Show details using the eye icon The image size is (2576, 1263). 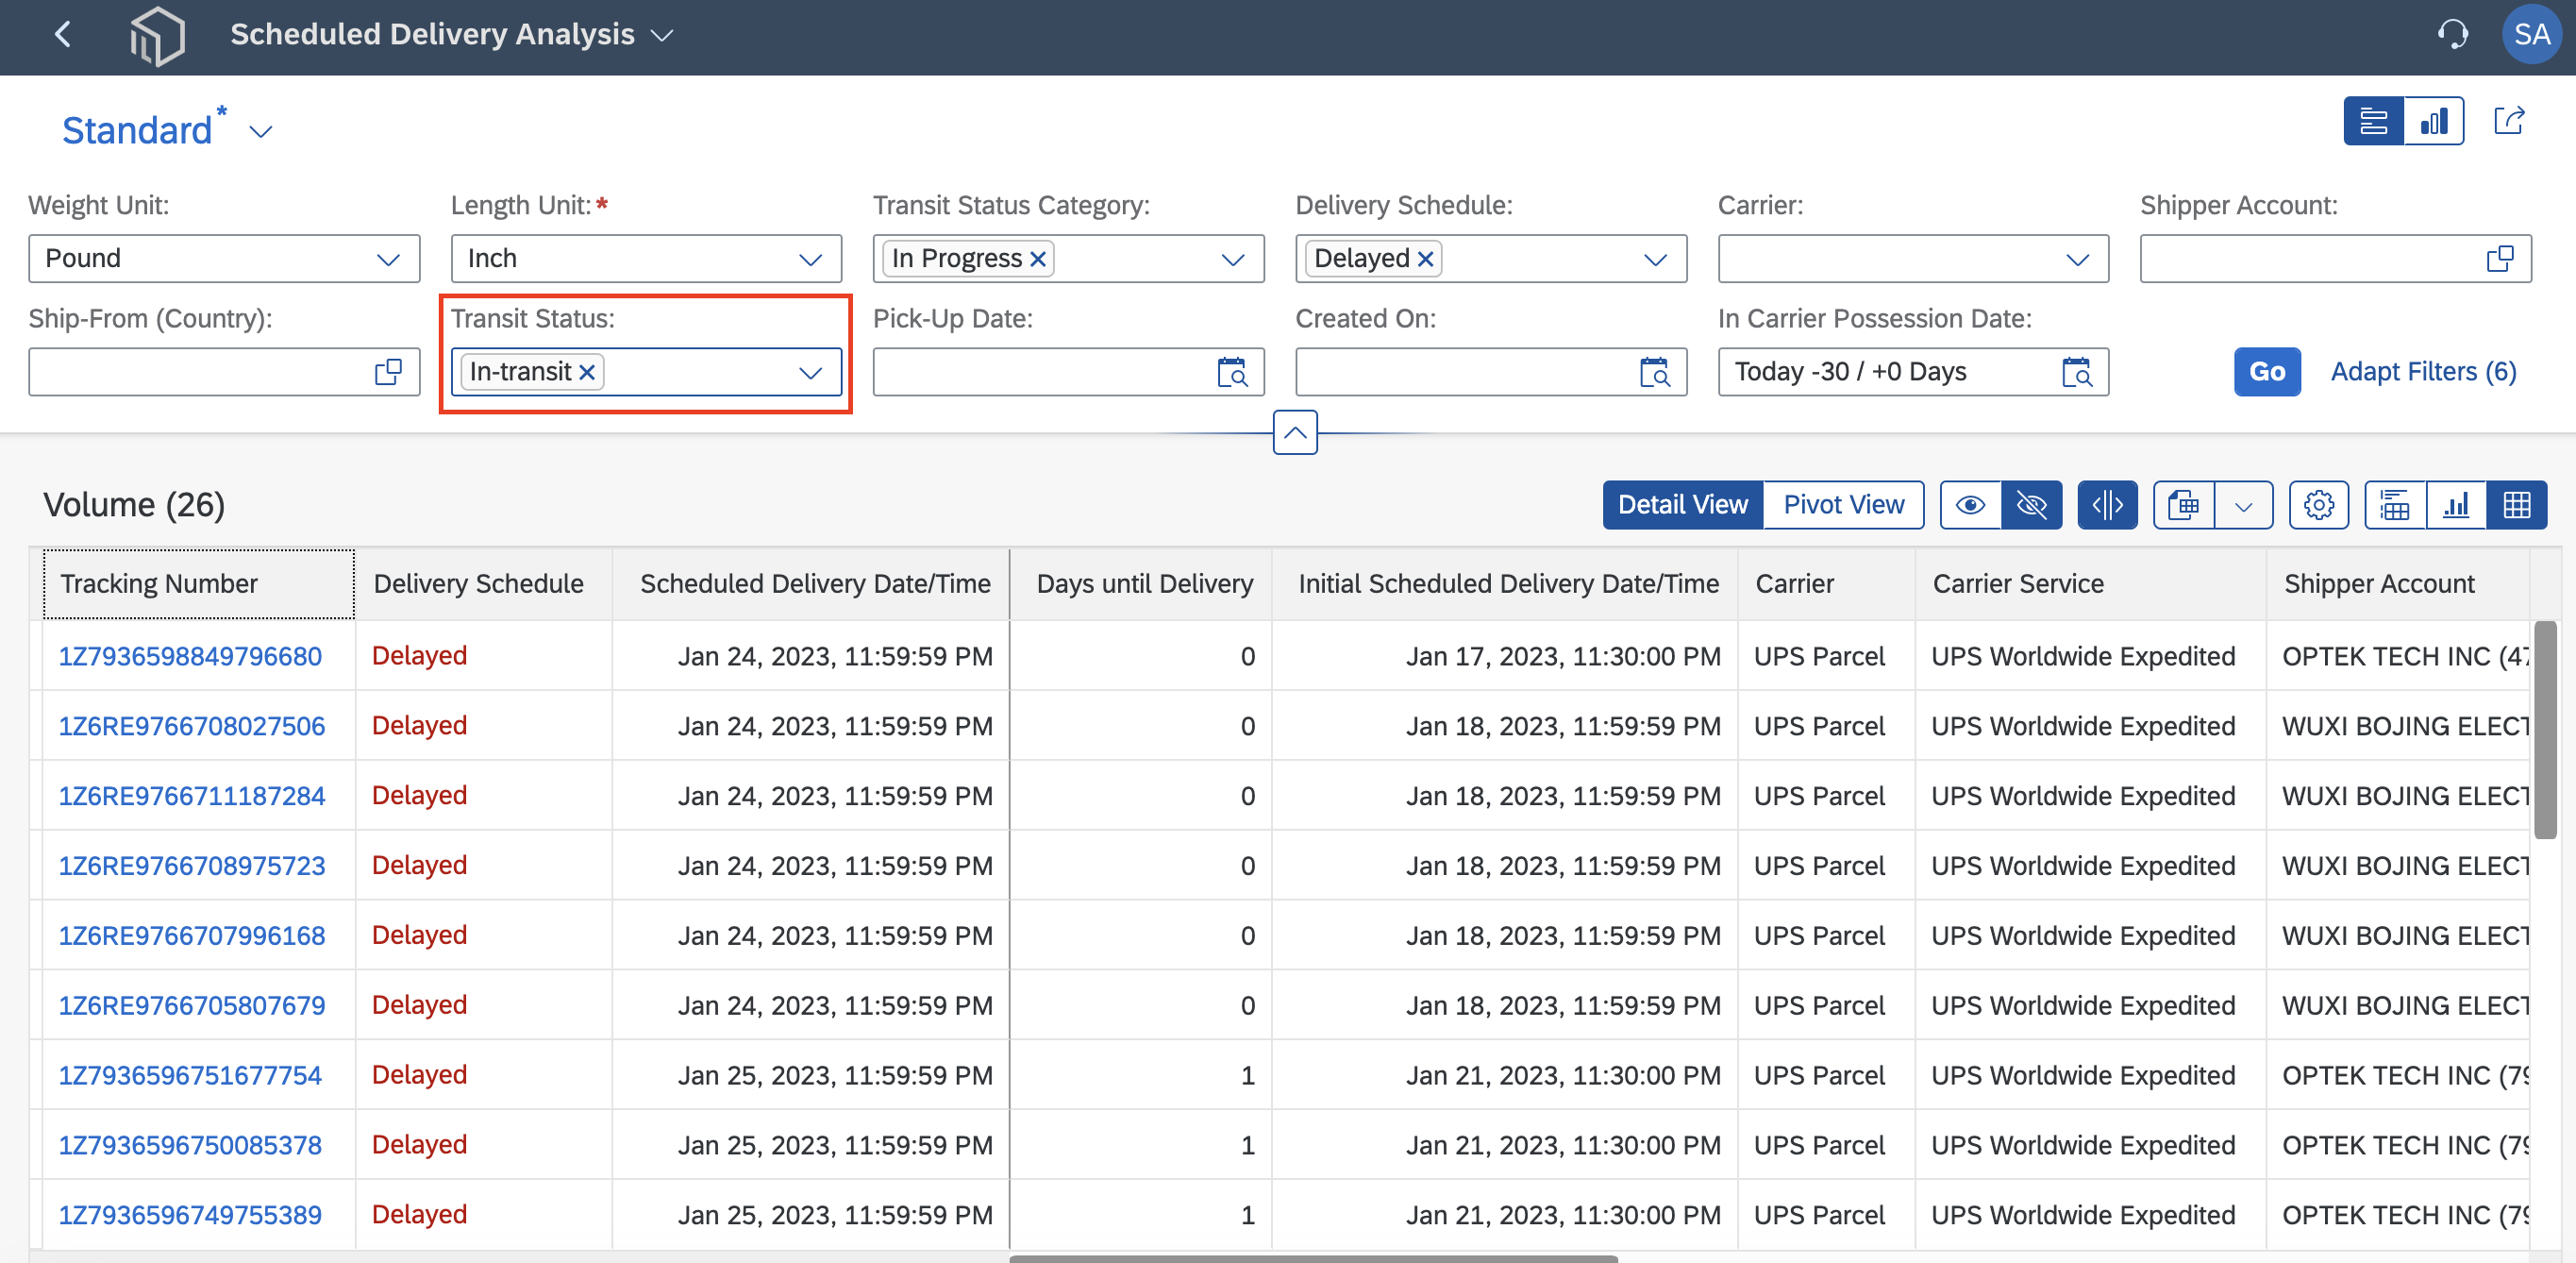click(x=1970, y=505)
